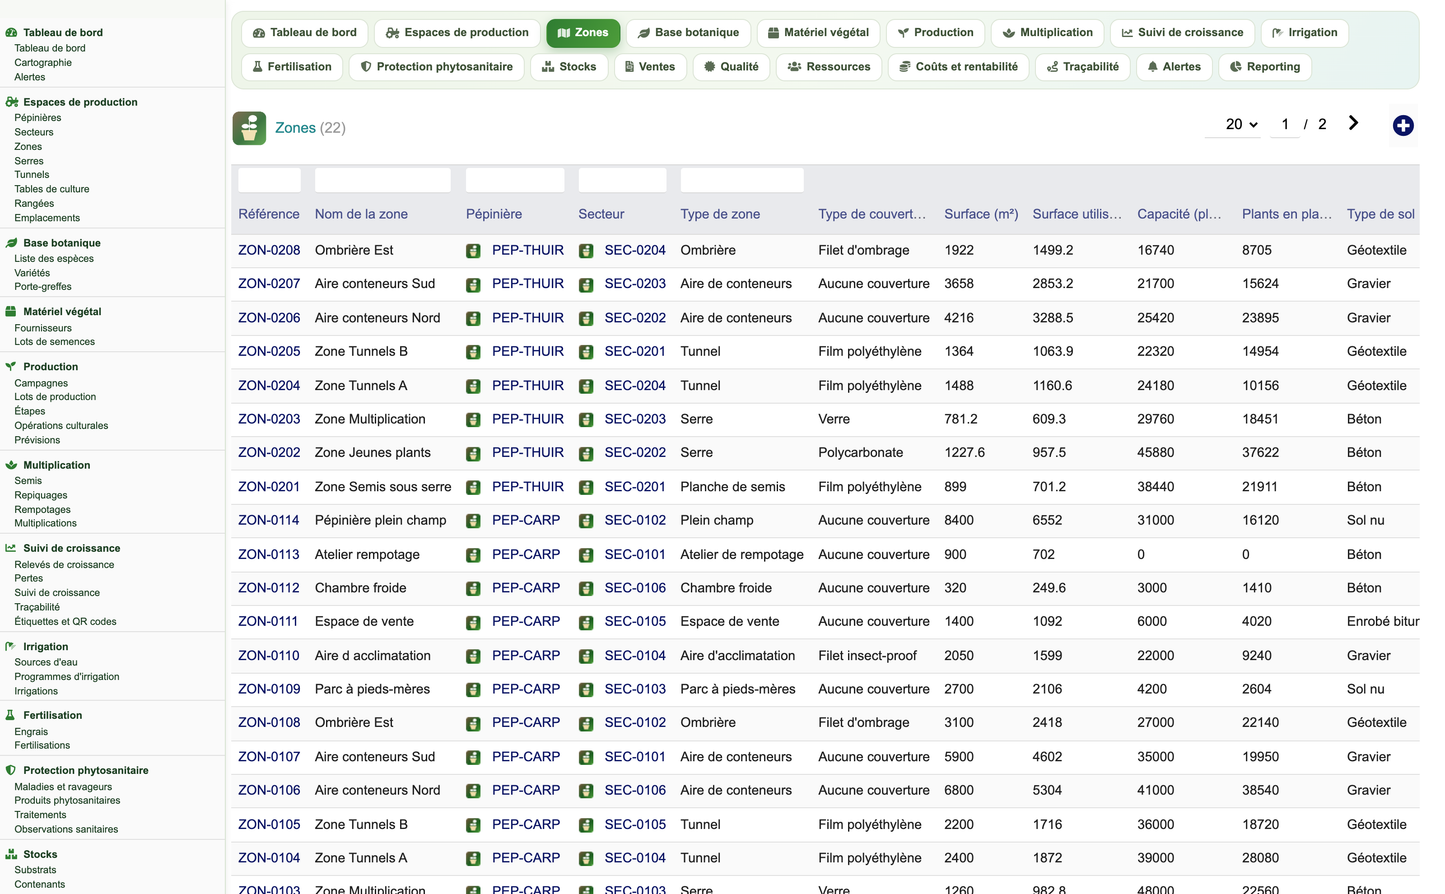This screenshot has width=1445, height=894.
Task: Click Protection phytosanitaire shield icon in sidebar
Action: (x=11, y=770)
